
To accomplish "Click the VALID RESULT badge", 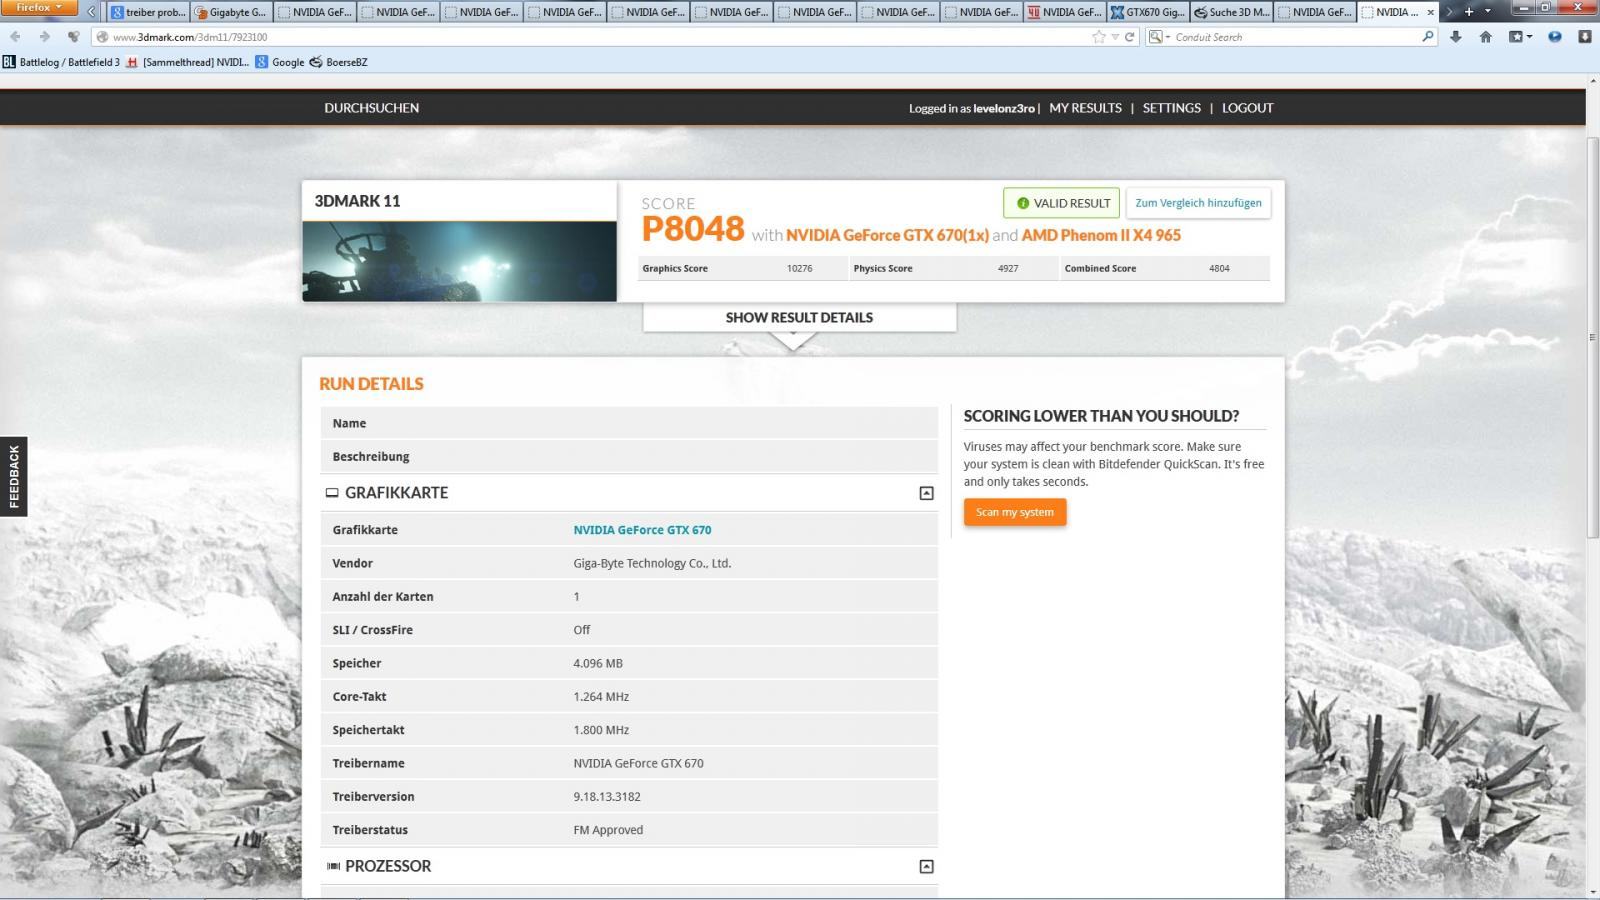I will [x=1061, y=203].
